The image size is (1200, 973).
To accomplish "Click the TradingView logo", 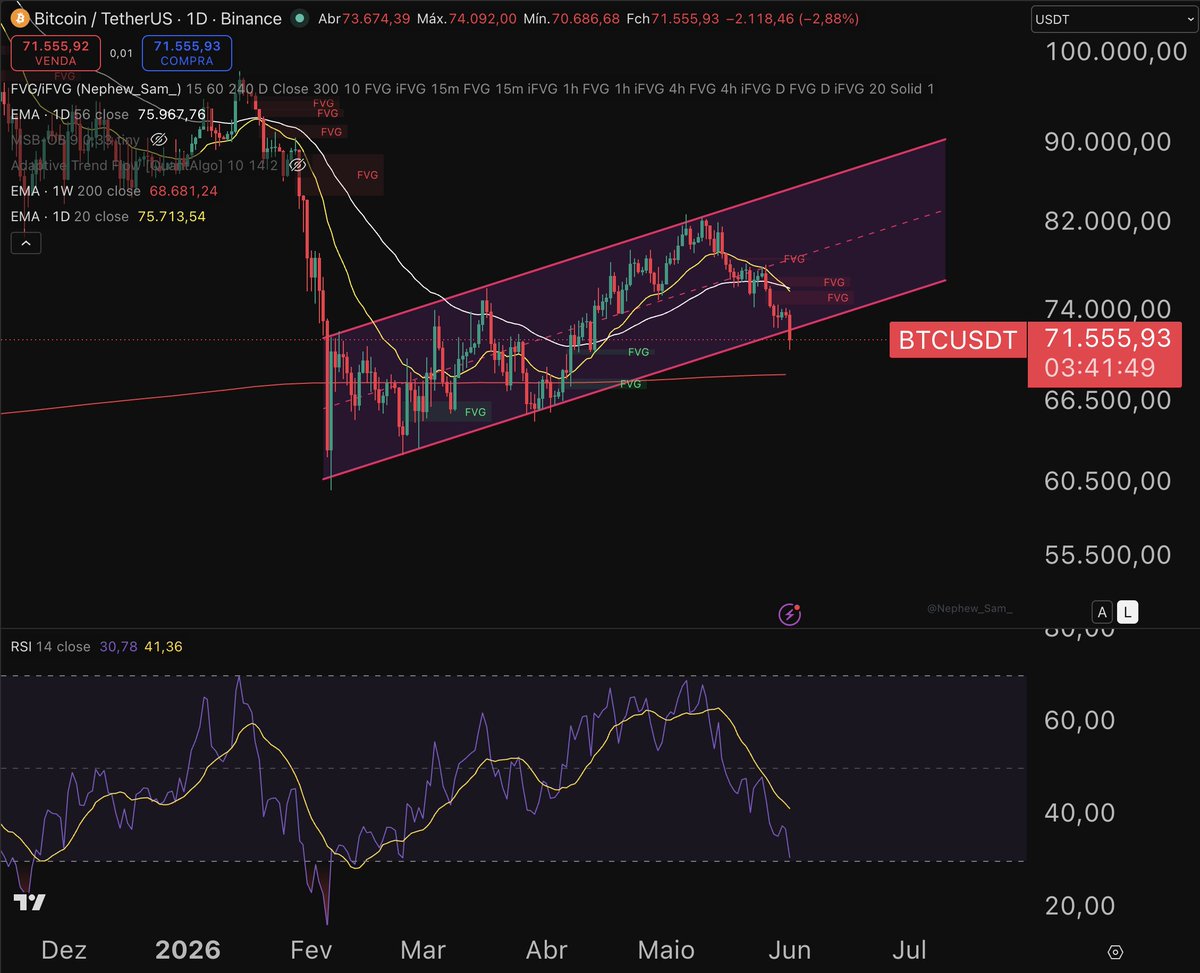I will point(30,902).
